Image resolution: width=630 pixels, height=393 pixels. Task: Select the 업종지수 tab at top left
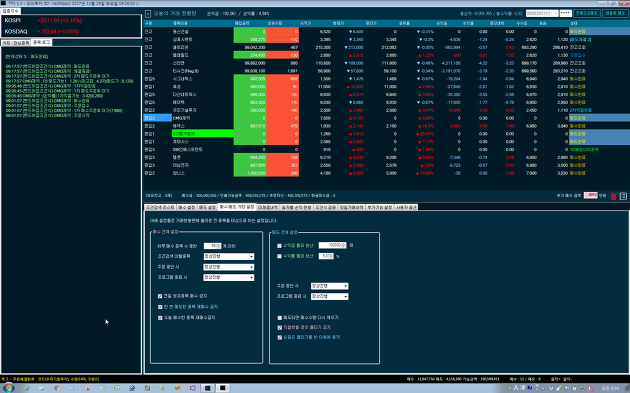[10, 11]
